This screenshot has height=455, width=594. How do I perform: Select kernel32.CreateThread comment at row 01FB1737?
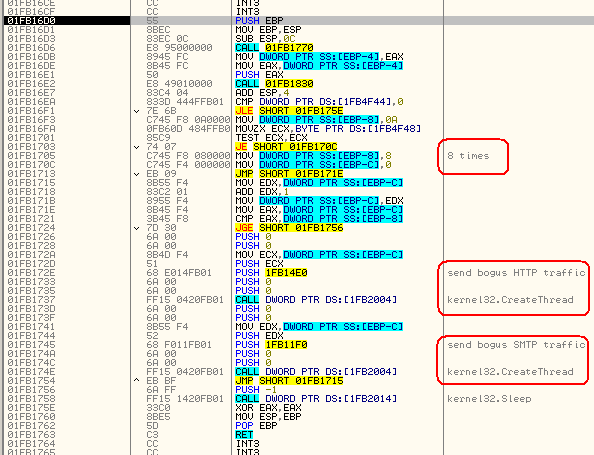[510, 300]
